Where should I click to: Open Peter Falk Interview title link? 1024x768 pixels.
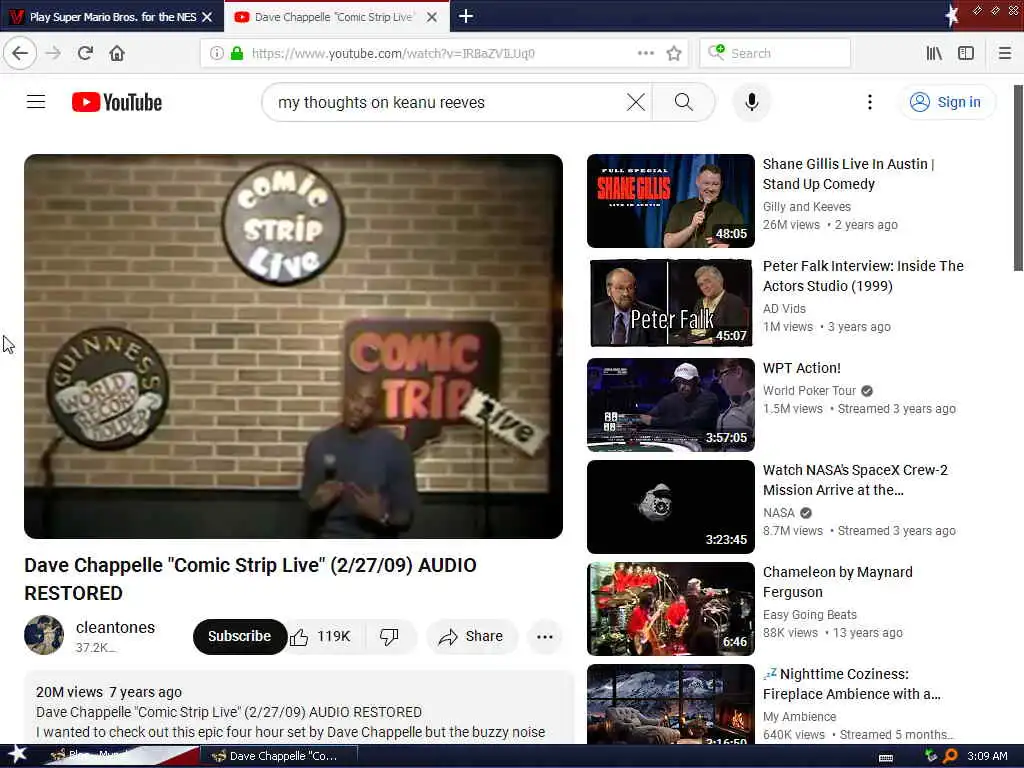pos(863,276)
